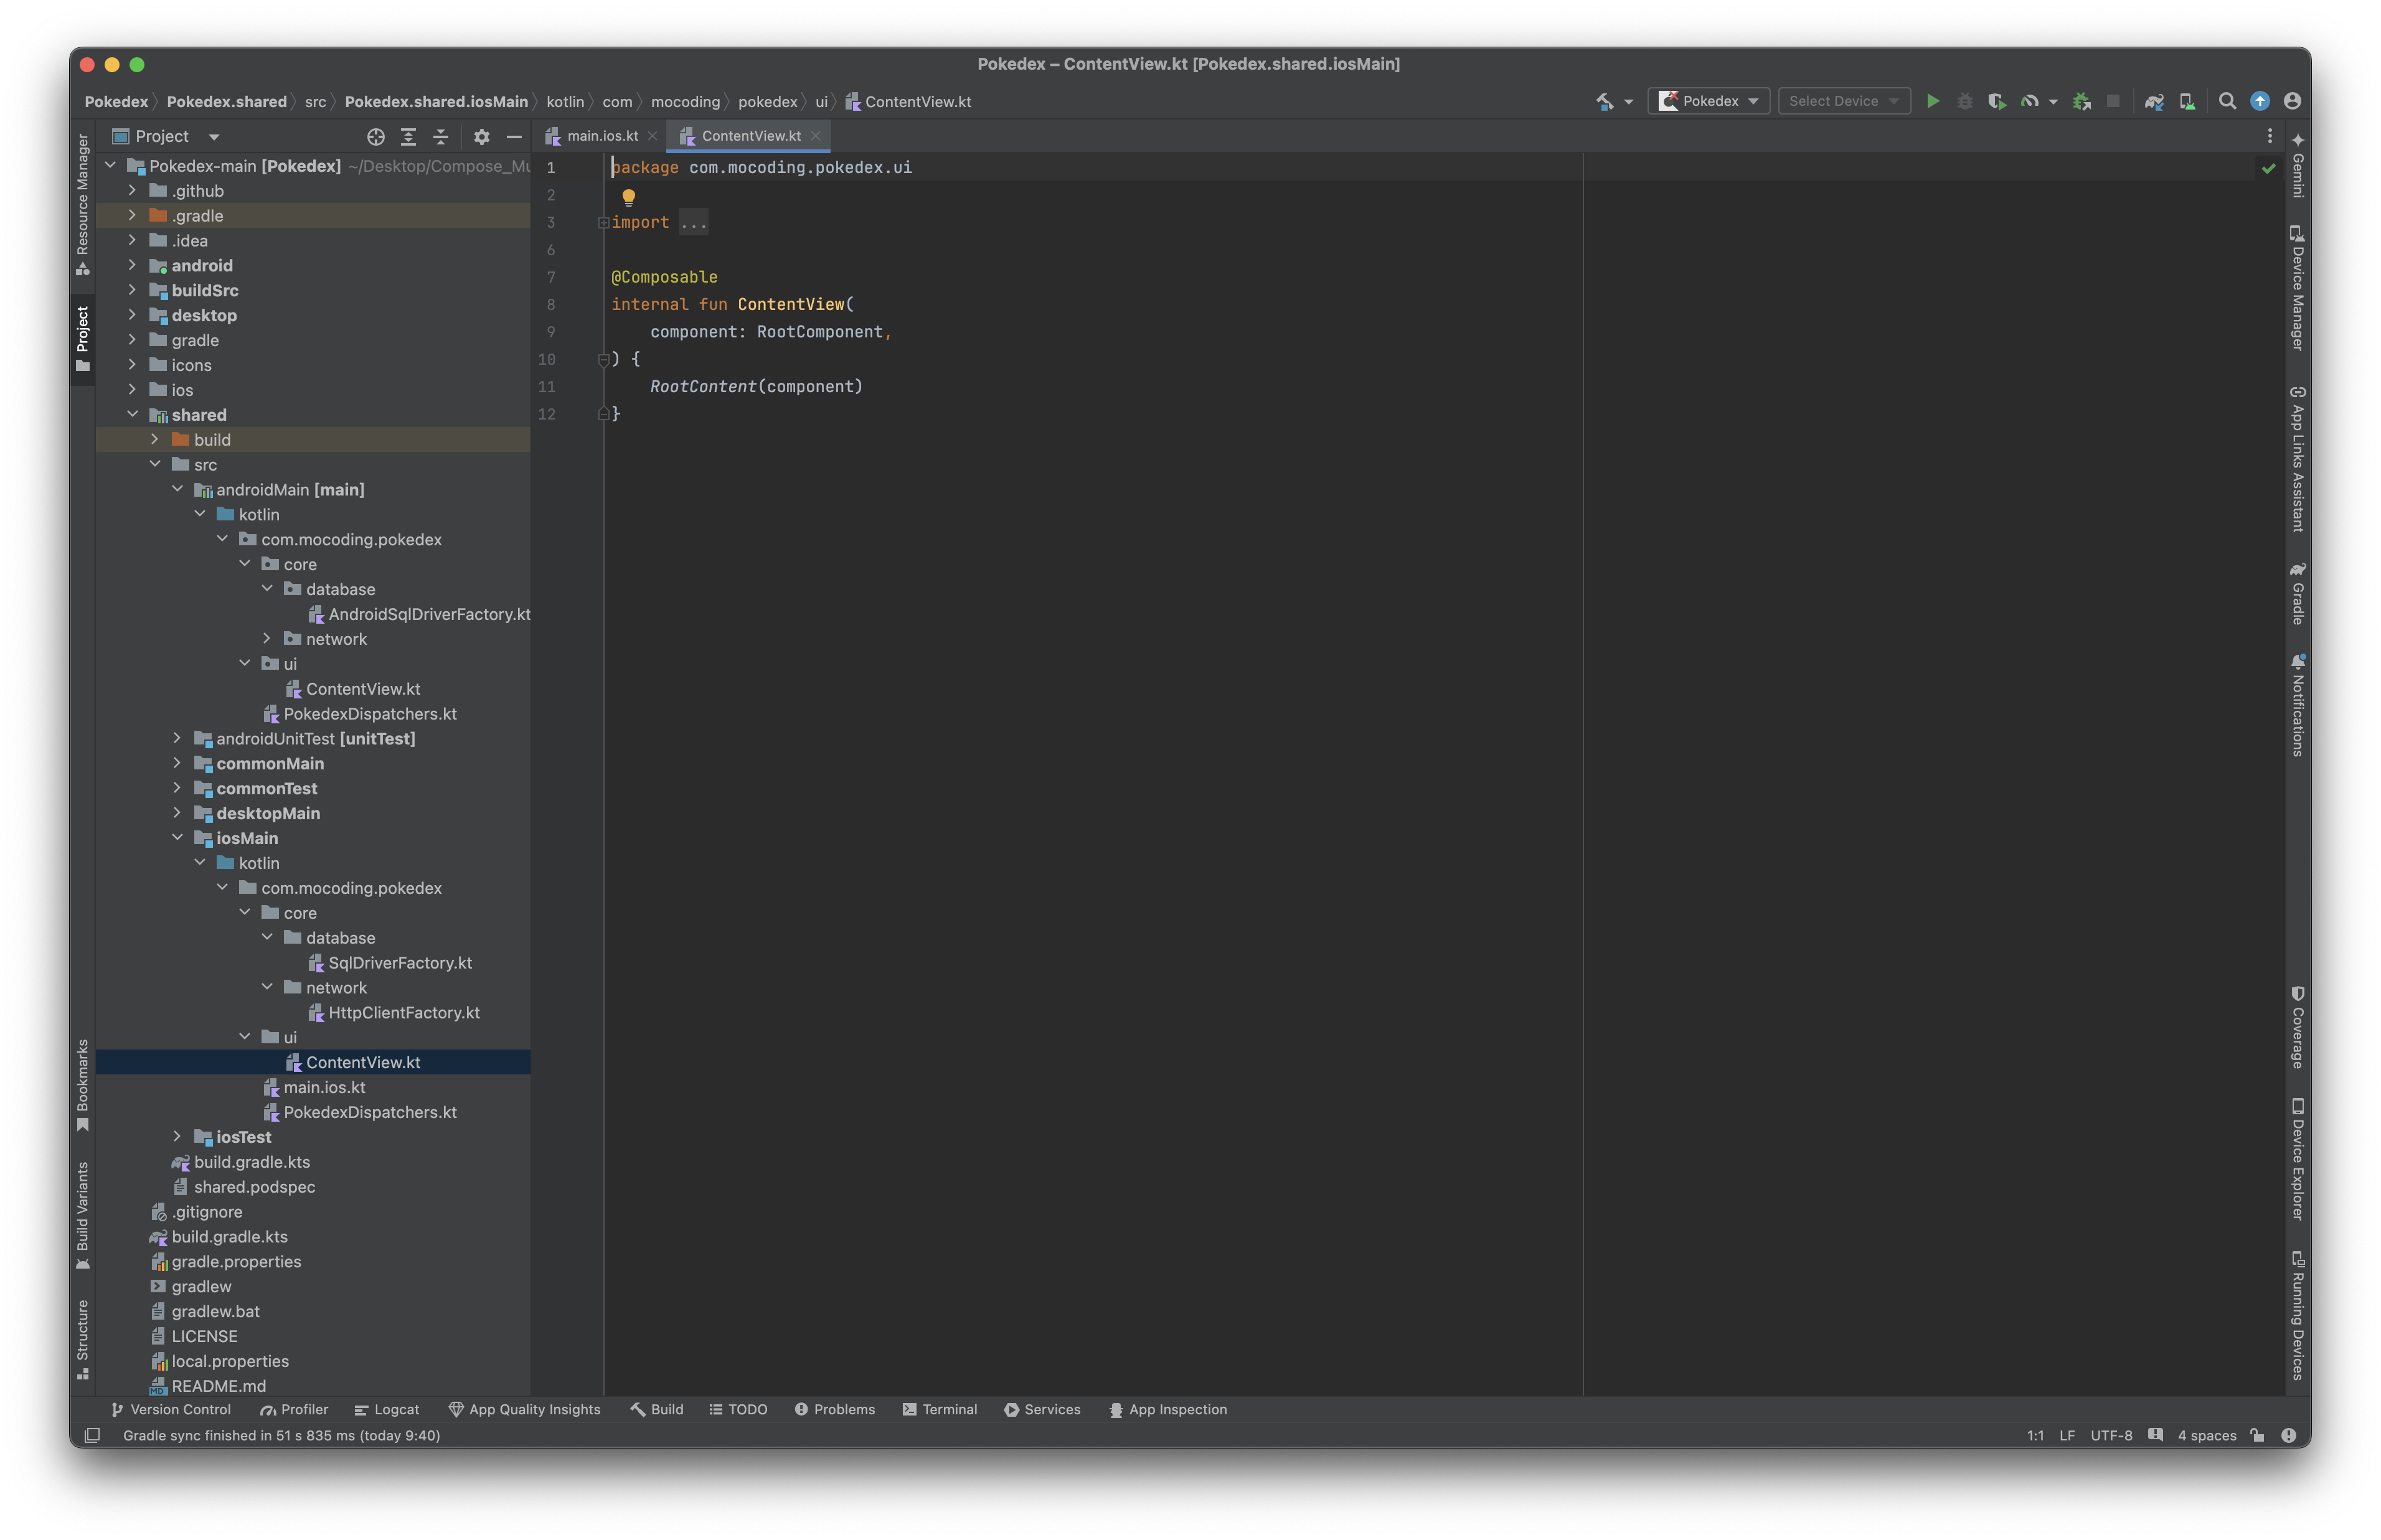Open the Terminal tool window tab
The image size is (2381, 1540).
tap(939, 1409)
